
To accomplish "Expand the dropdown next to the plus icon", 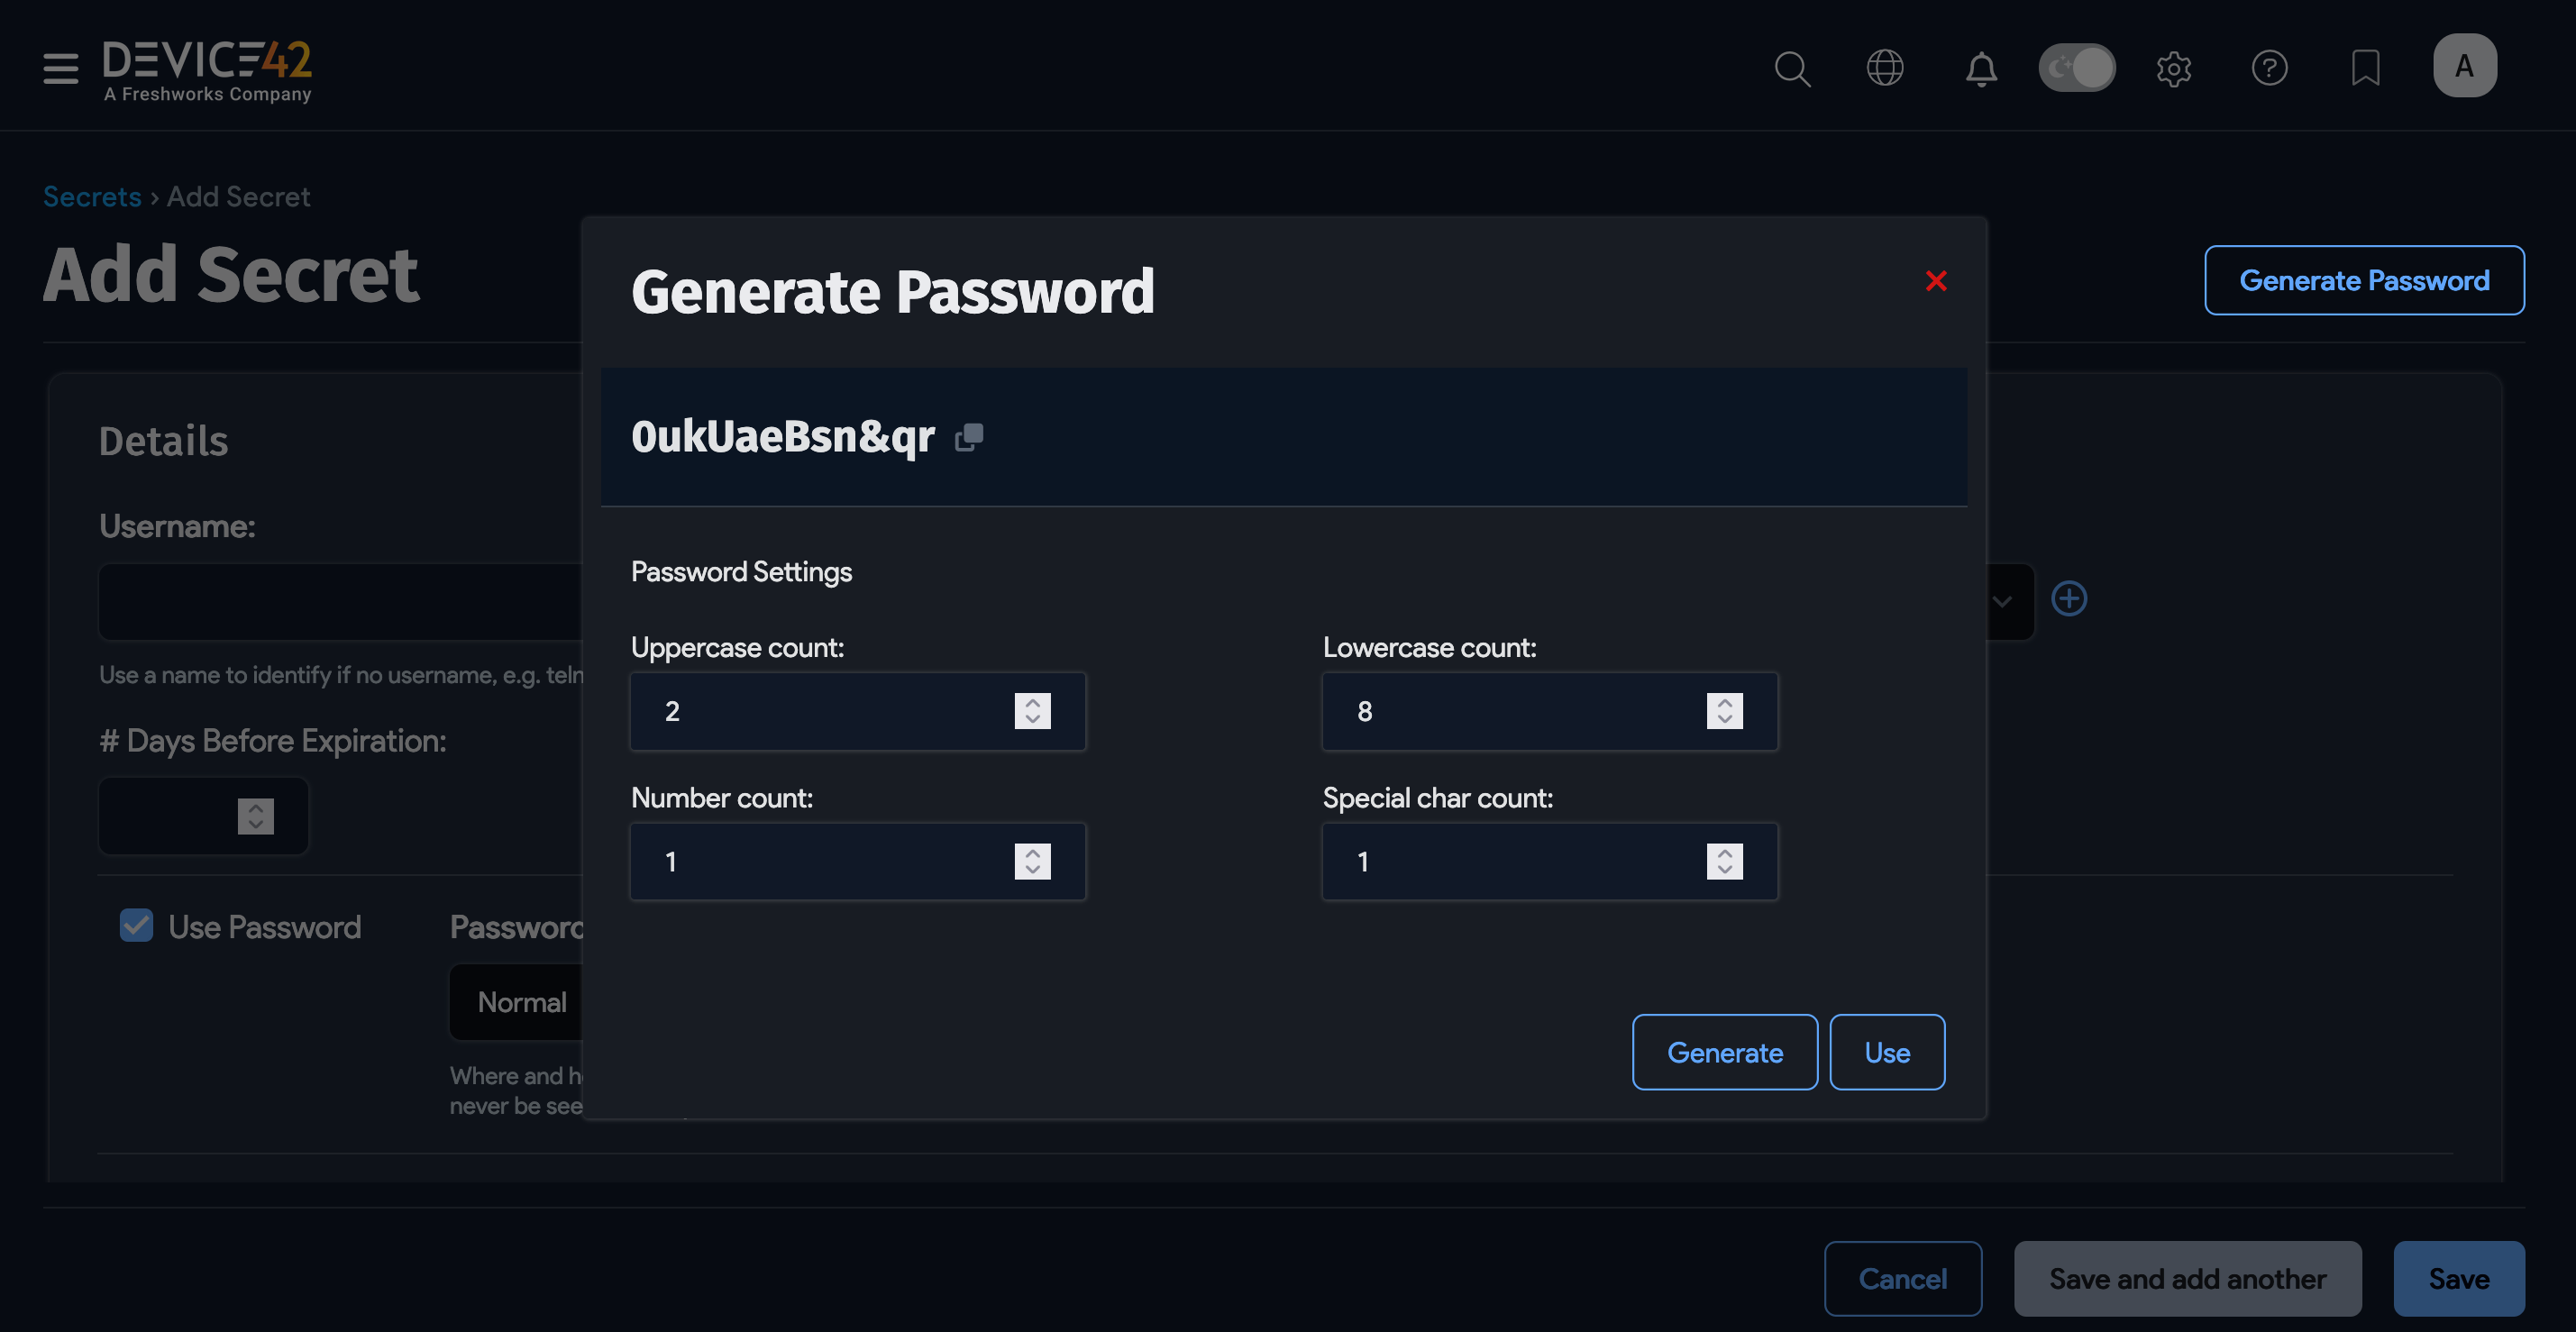I will coord(2003,601).
